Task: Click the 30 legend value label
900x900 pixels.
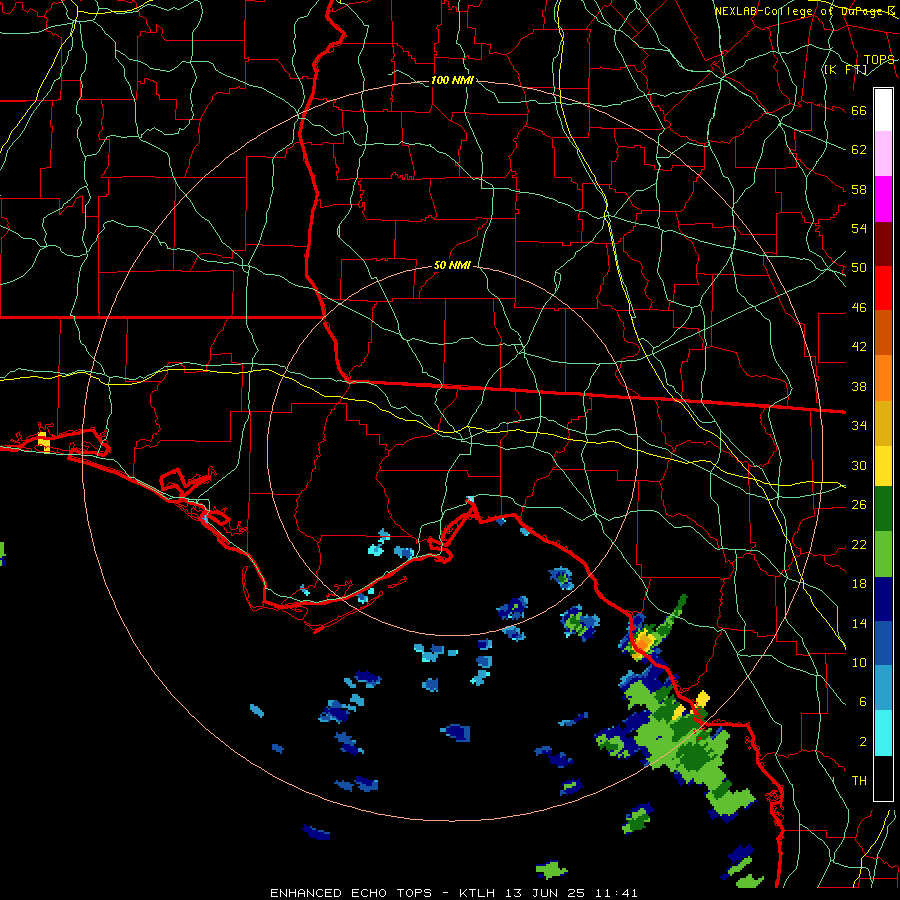Action: (x=859, y=465)
